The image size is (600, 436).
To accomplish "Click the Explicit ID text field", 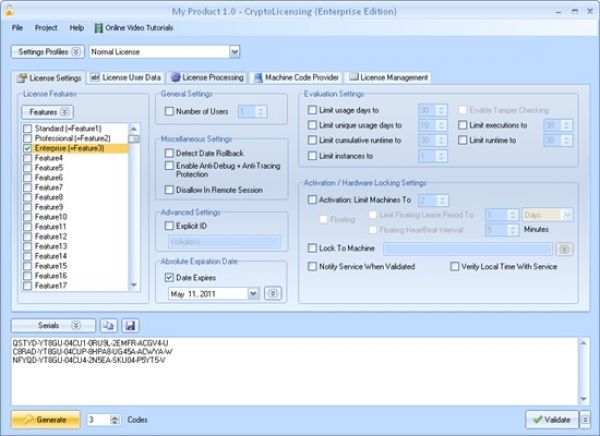I will [x=224, y=242].
